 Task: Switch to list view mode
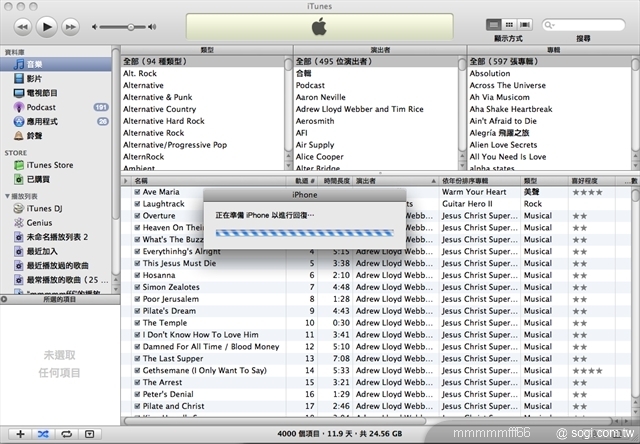(493, 25)
